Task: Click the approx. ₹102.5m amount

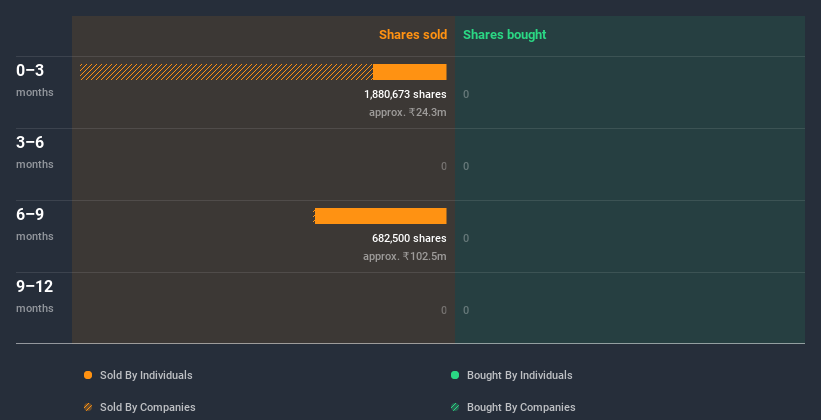Action: point(405,256)
